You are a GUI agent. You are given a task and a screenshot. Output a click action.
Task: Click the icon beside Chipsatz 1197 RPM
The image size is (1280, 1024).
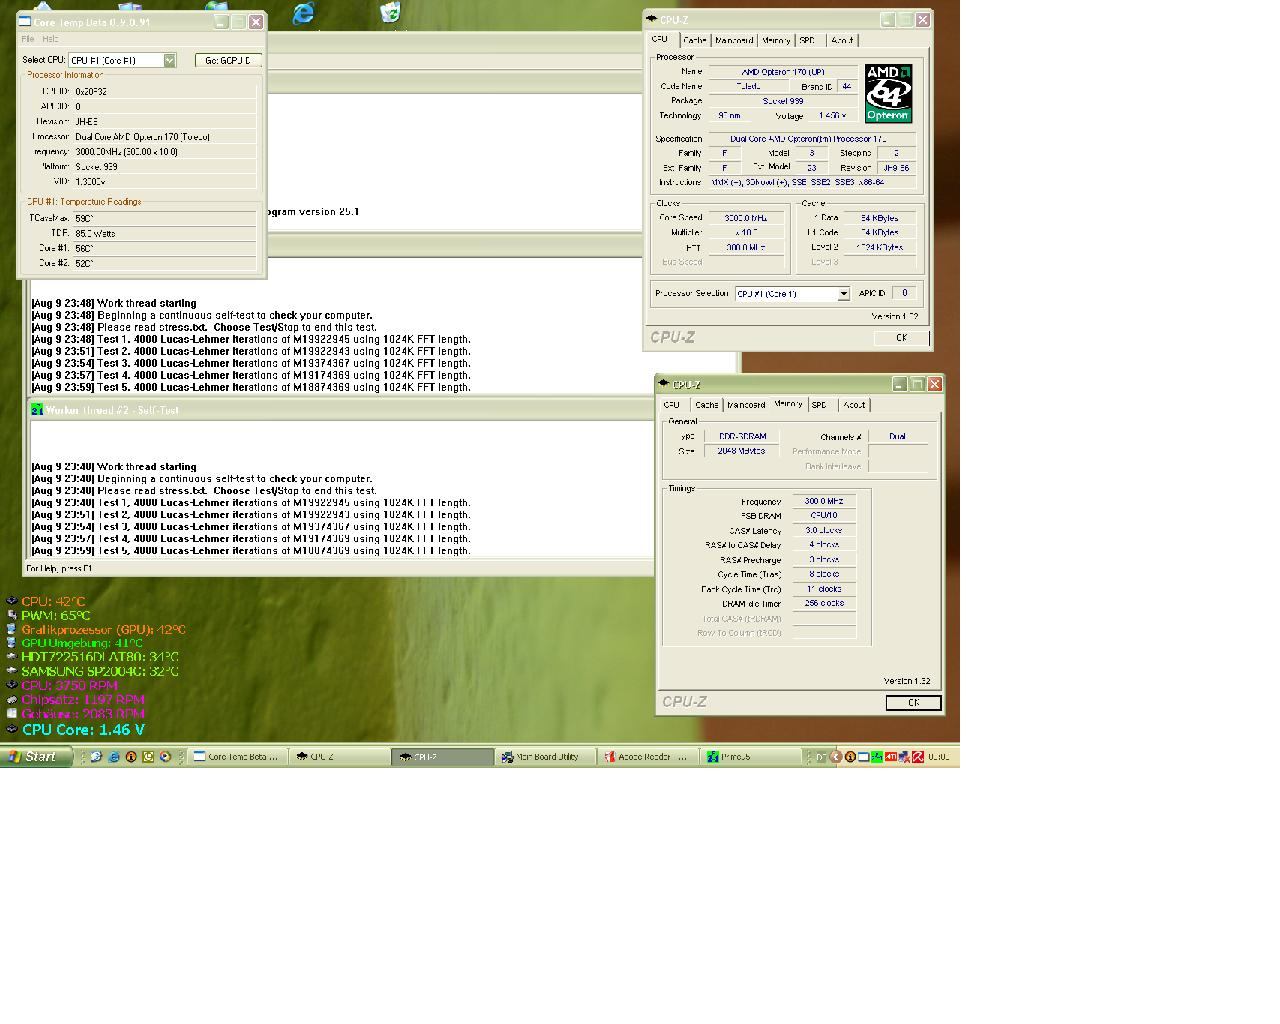(x=12, y=699)
